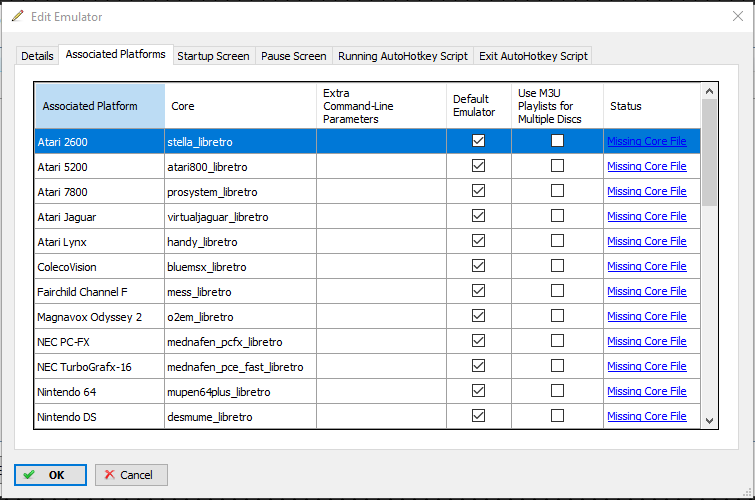This screenshot has width=755, height=500.
Task: Uncheck Default Emulator for Nintendo DS
Action: tap(478, 416)
